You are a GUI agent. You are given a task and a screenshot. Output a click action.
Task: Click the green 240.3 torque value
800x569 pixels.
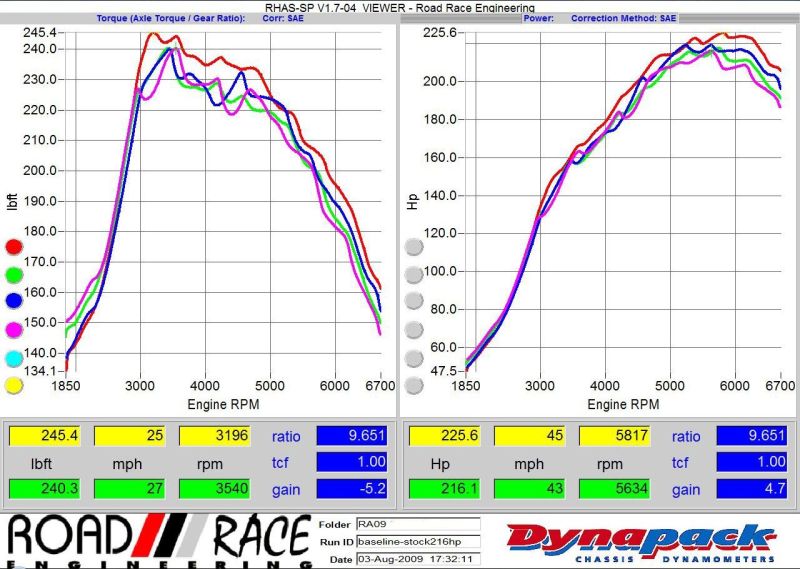click(x=46, y=488)
